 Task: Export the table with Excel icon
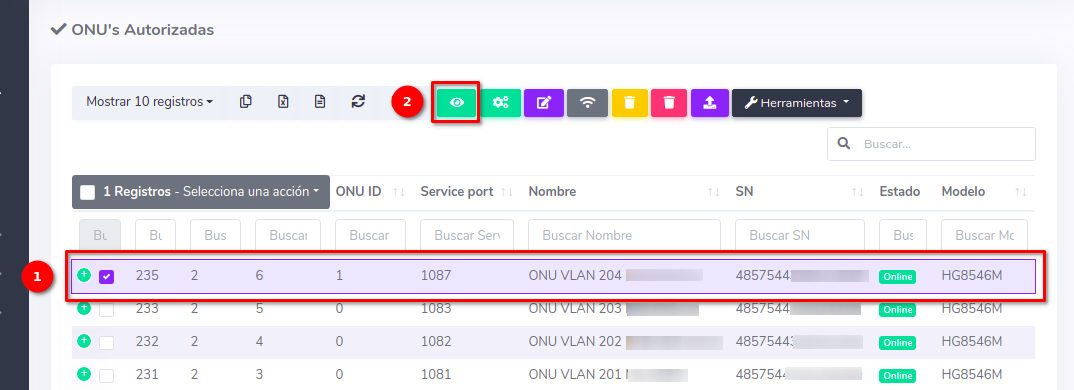pos(283,101)
